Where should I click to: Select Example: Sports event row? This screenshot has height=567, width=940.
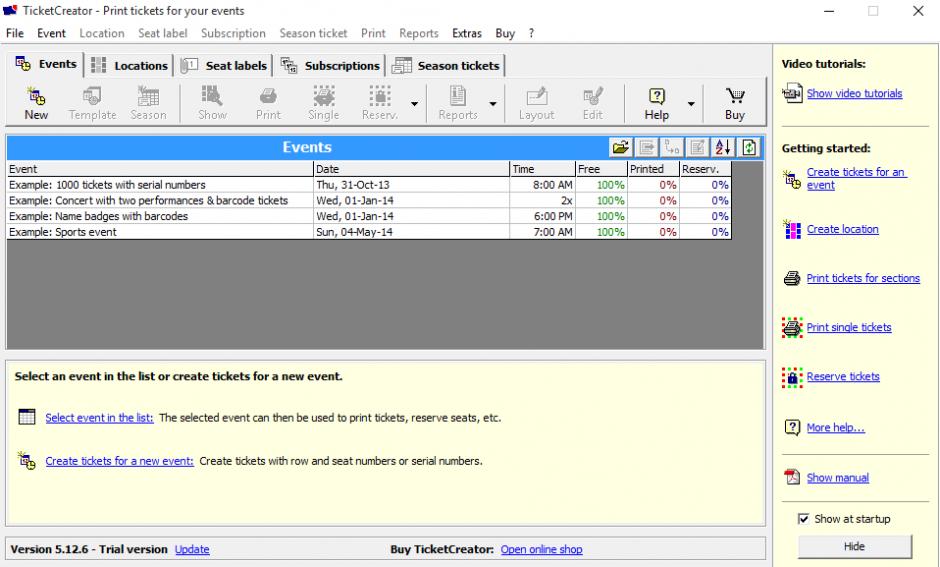pos(369,232)
